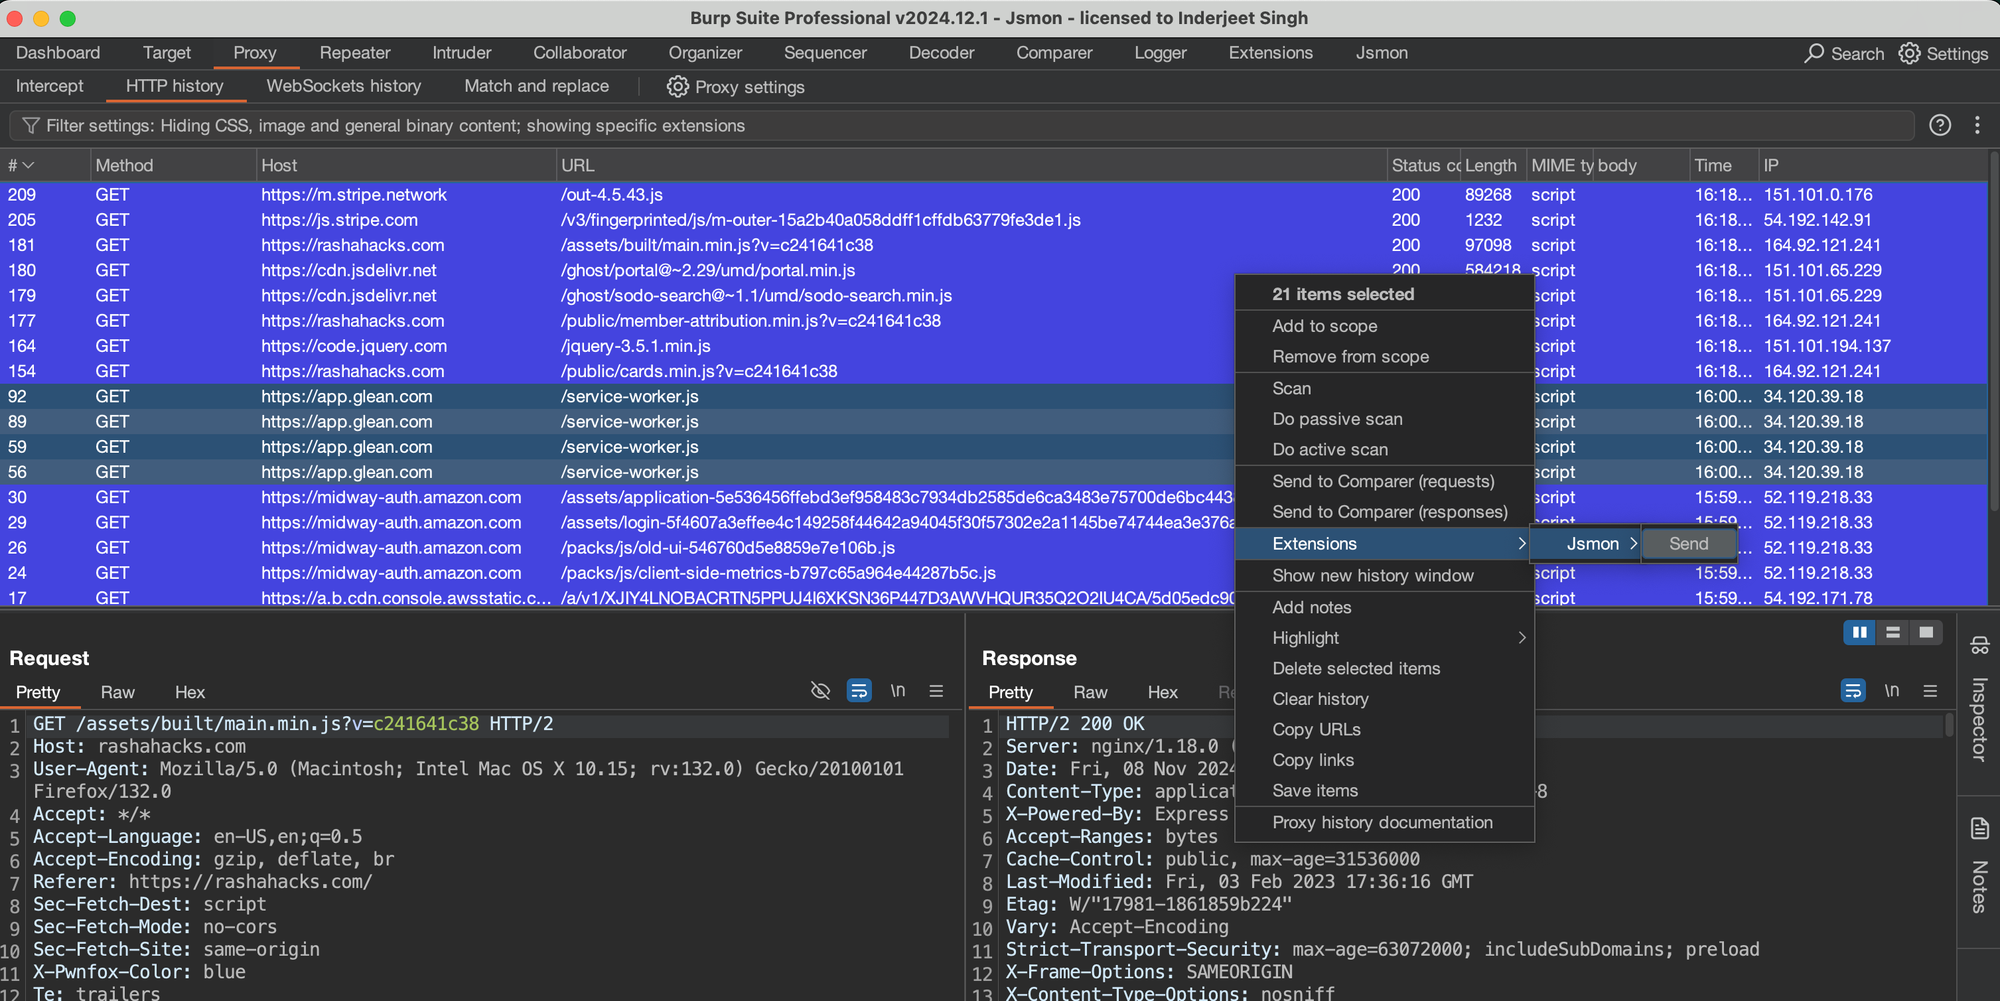This screenshot has height=1001, width=2000.
Task: Open the Proxy settings gear
Action: click(x=676, y=87)
